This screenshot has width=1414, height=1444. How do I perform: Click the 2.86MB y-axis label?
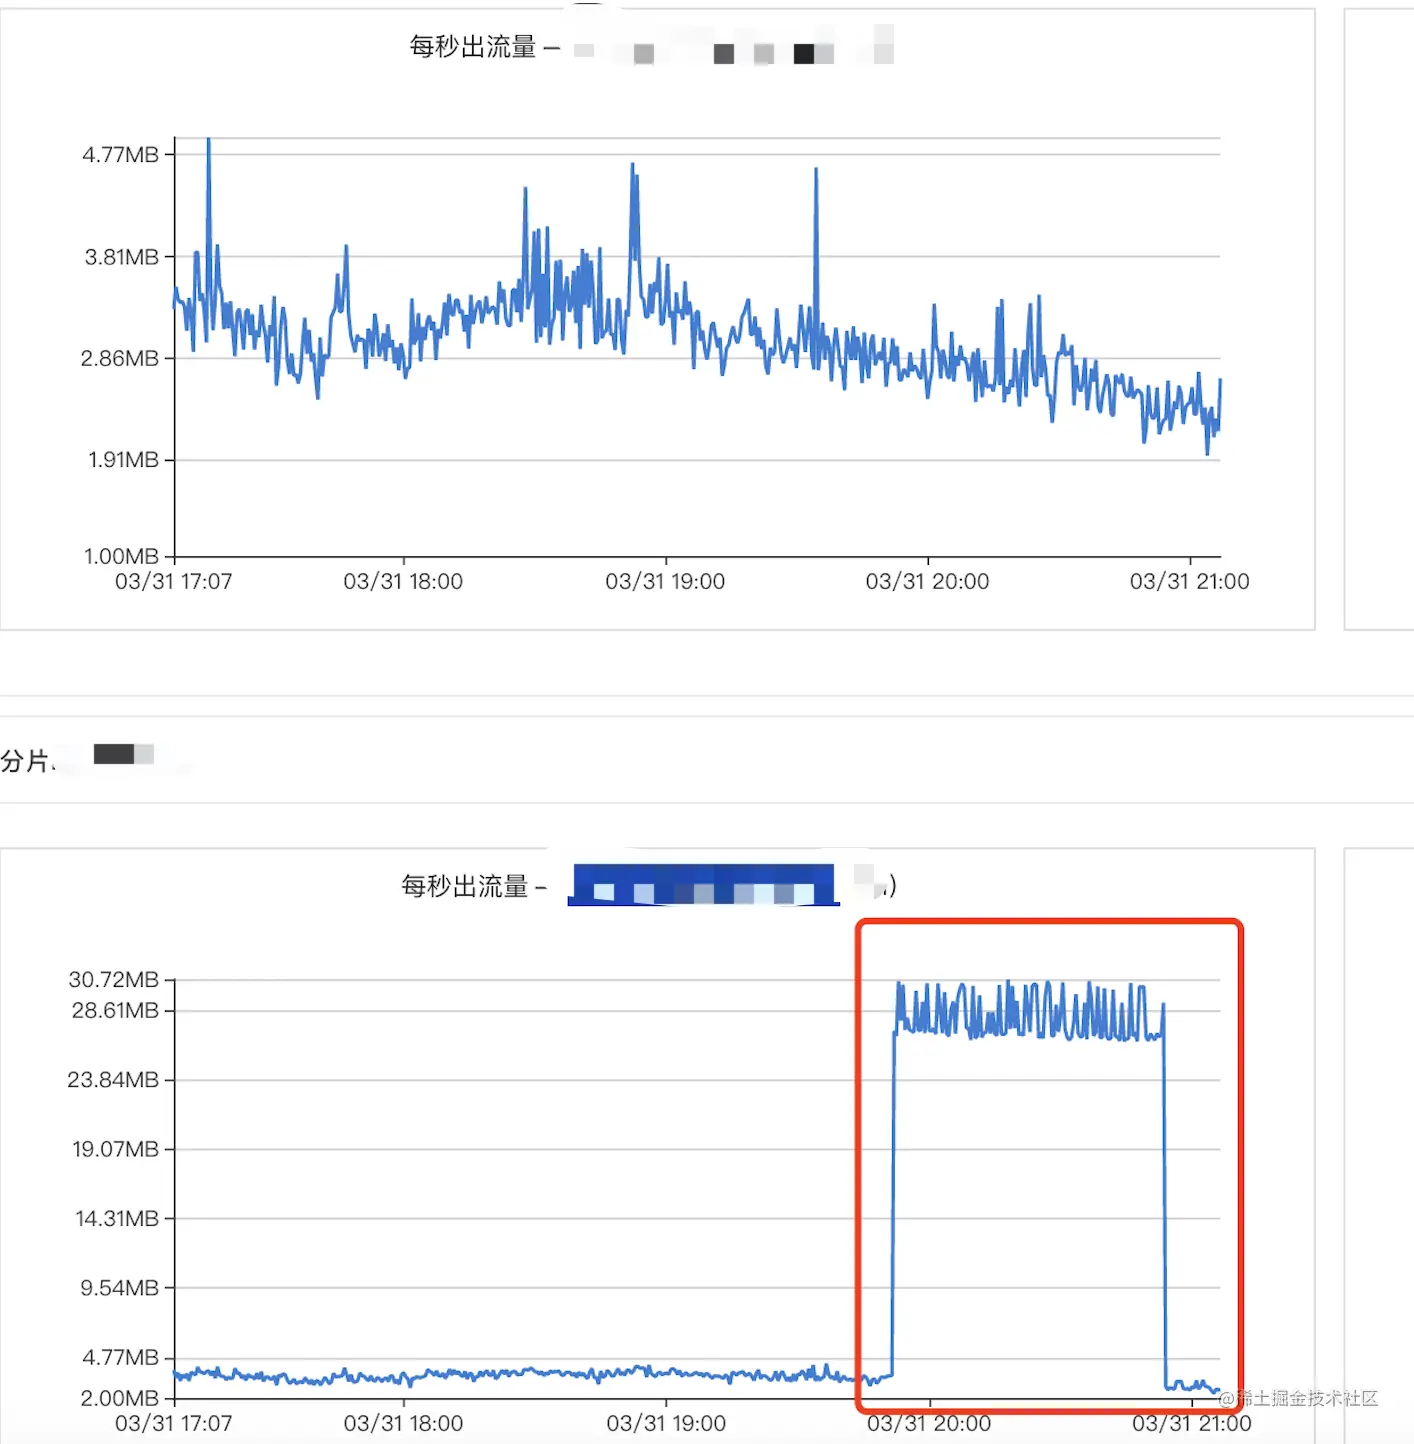[x=120, y=358]
